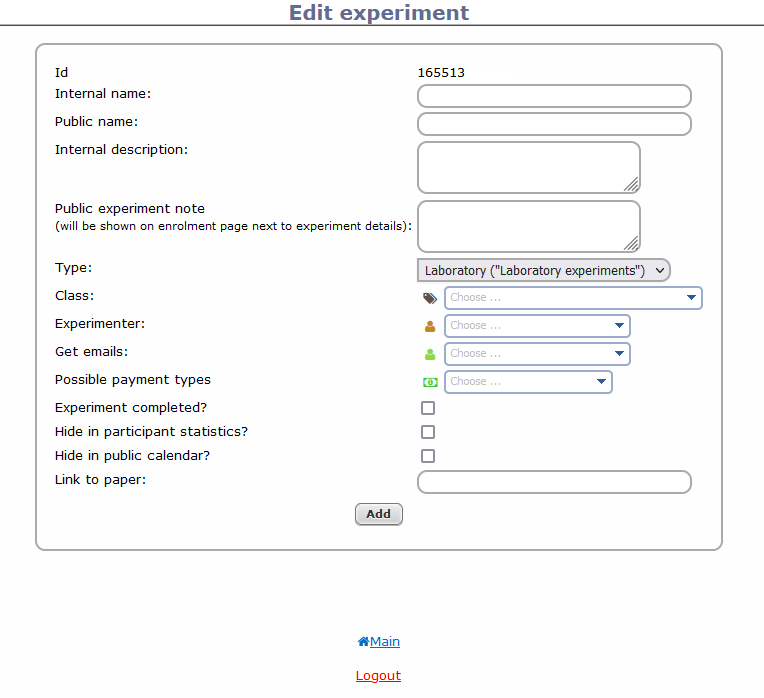Click the Link to paper input
Screen dimensions: 764x698
[554, 482]
